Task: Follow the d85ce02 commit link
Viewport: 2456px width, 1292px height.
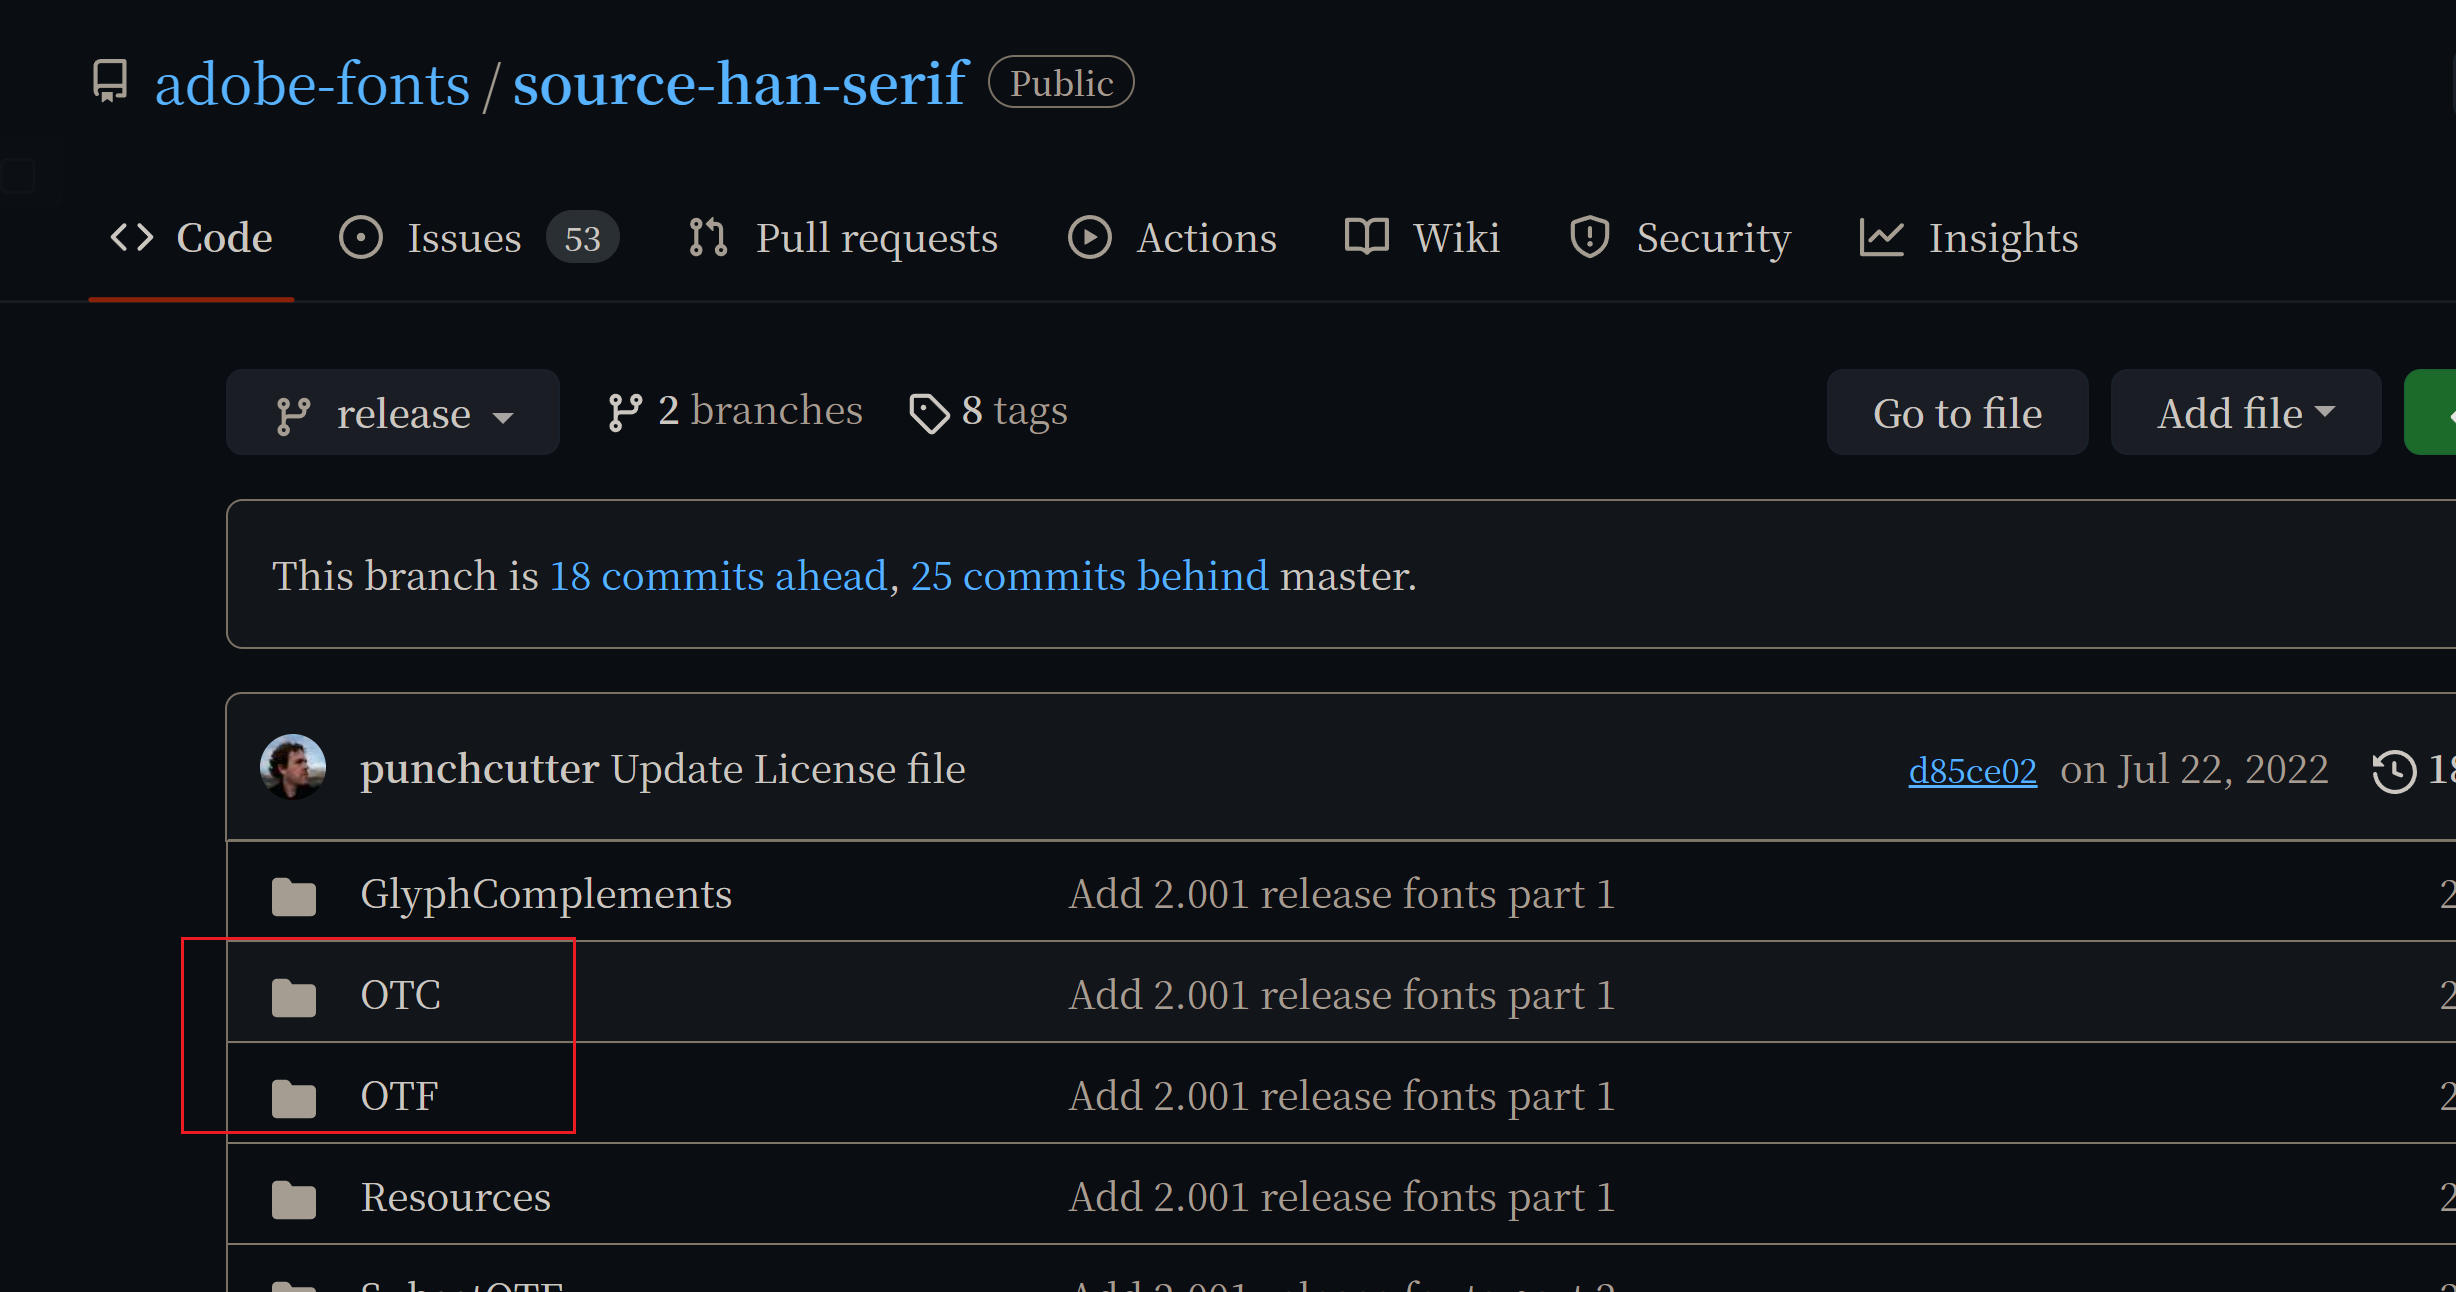Action: pyautogui.click(x=1971, y=770)
